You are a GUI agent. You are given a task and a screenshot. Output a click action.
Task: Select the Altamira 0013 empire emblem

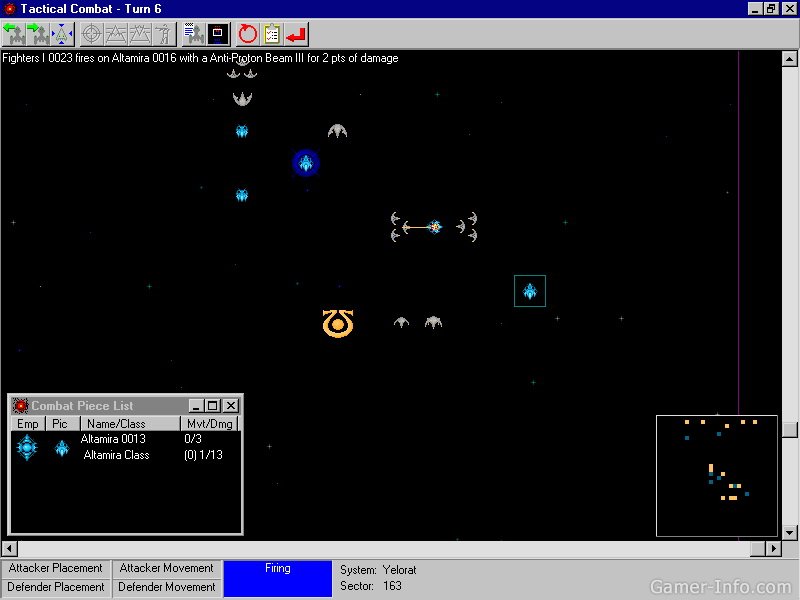click(x=25, y=447)
